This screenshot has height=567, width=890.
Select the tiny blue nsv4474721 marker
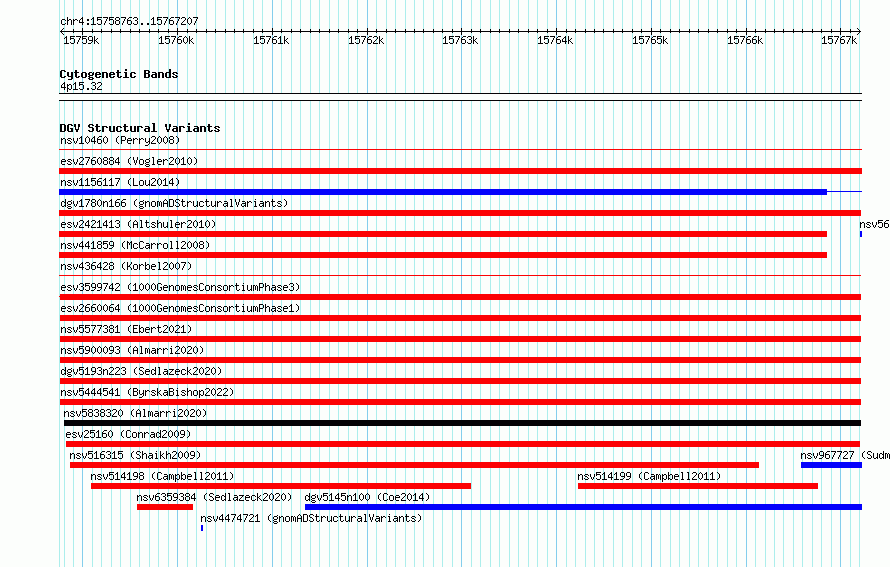click(202, 528)
